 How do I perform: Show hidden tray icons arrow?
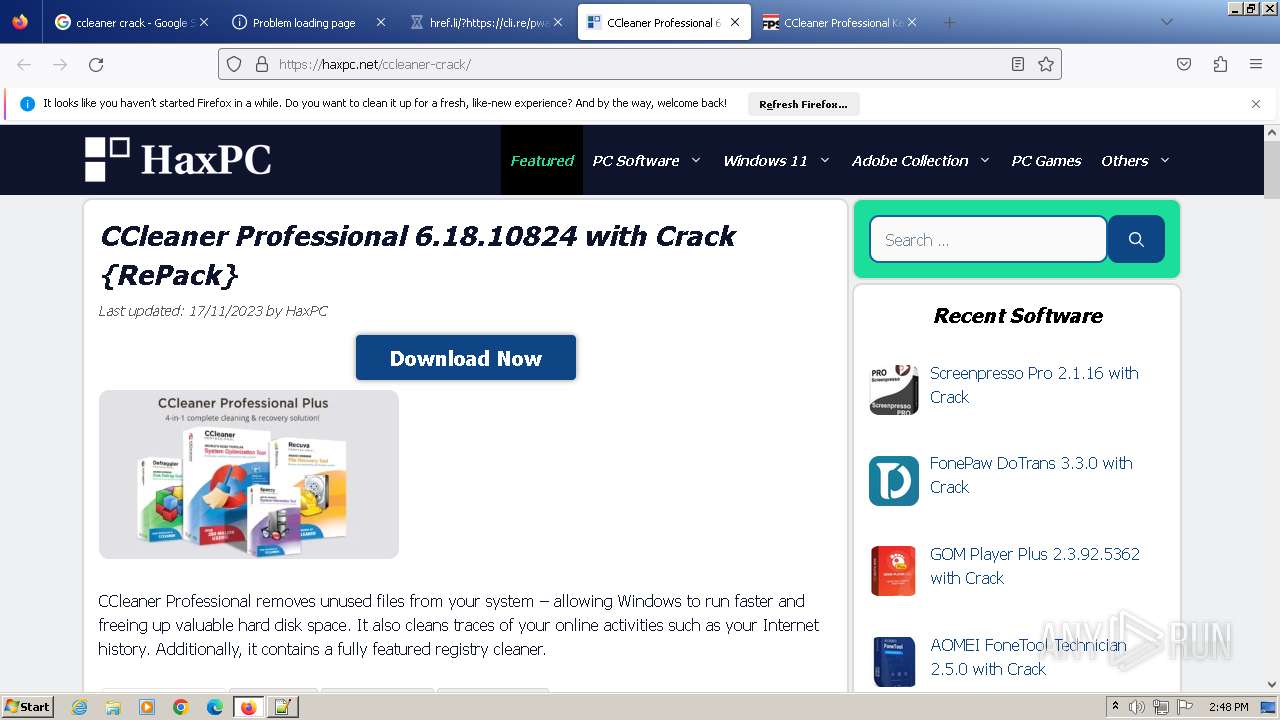point(1116,707)
